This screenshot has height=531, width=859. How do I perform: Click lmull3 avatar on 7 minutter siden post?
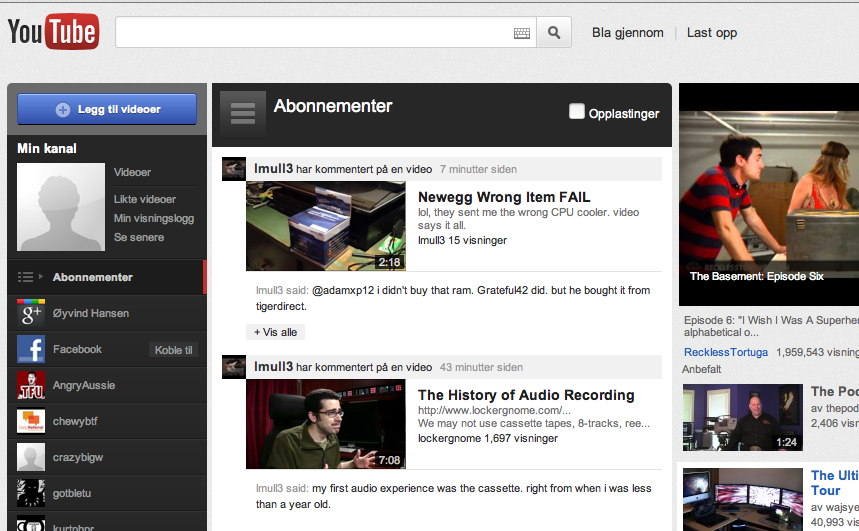[234, 169]
